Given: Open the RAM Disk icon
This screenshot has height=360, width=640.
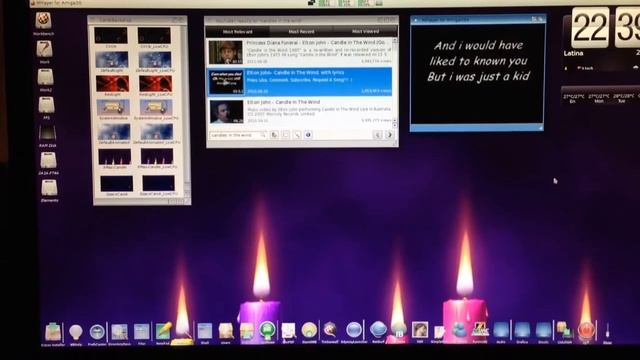Looking at the screenshot, I should (47, 133).
